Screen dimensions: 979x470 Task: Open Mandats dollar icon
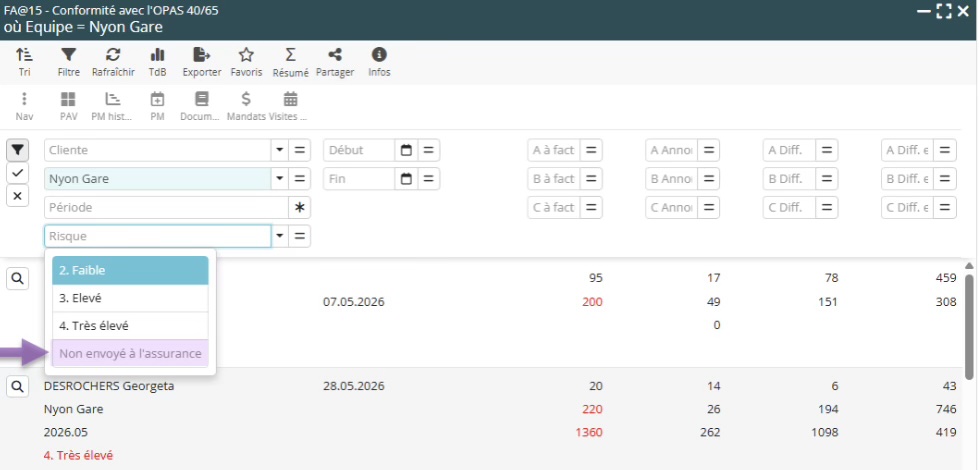tap(246, 106)
